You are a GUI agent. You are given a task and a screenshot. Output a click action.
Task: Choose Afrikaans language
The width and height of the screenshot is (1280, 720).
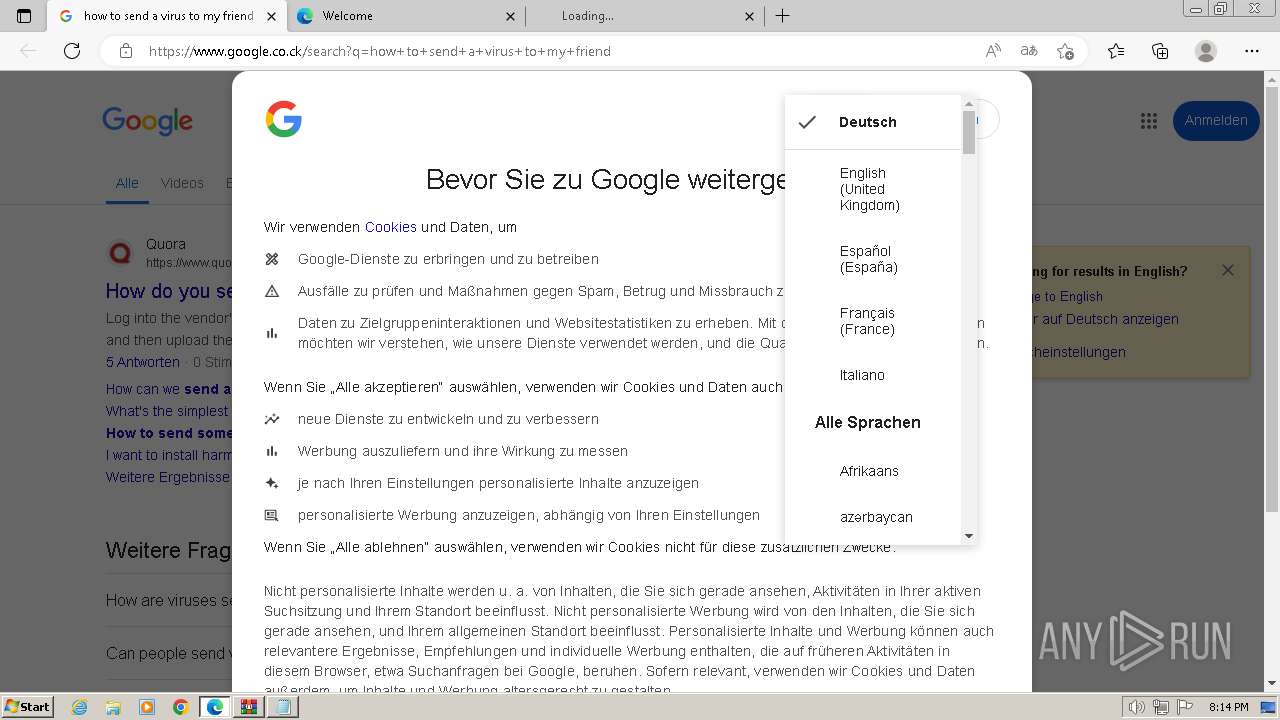873,471
